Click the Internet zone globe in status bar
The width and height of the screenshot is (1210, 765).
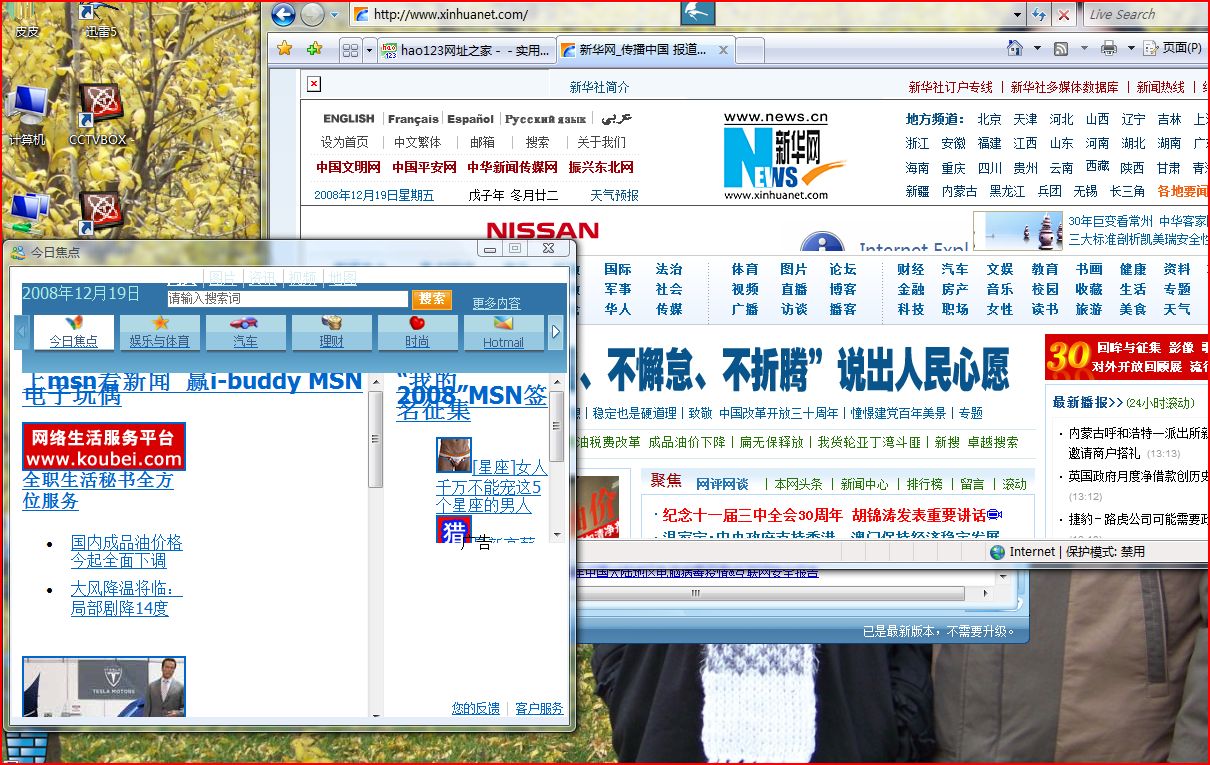tap(997, 552)
